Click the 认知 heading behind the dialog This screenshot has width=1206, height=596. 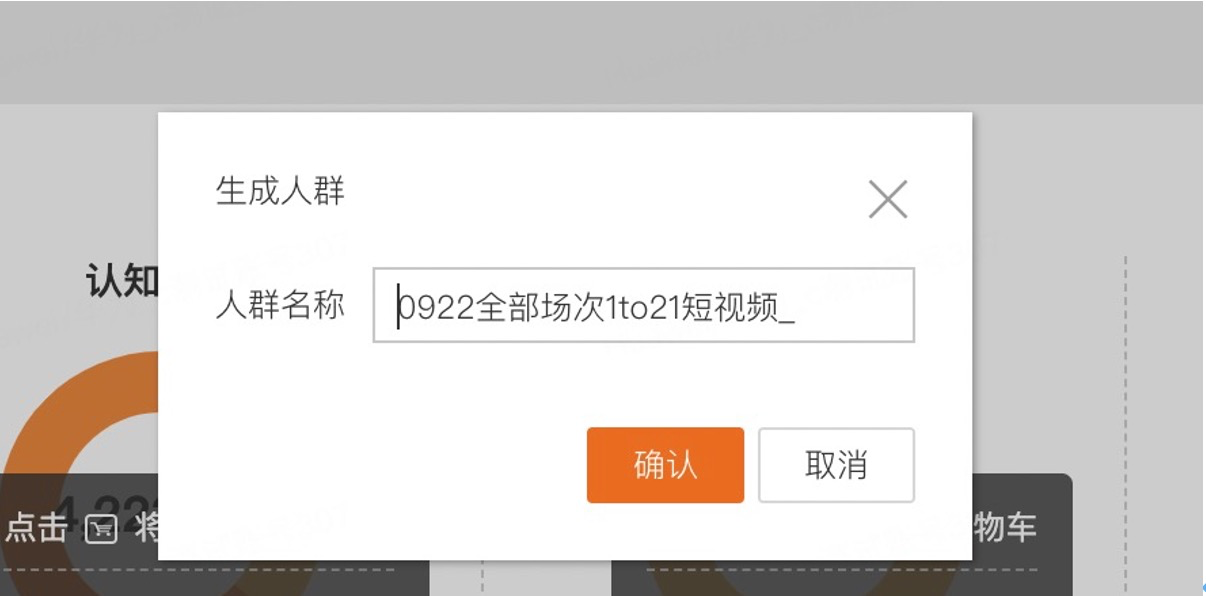122,282
